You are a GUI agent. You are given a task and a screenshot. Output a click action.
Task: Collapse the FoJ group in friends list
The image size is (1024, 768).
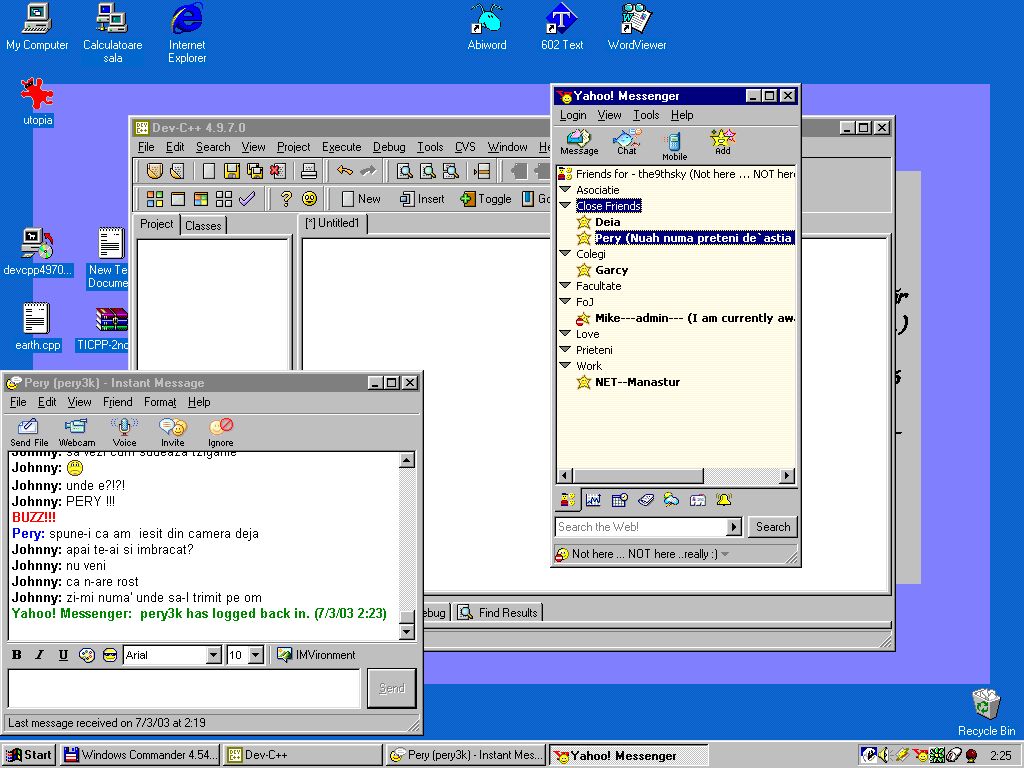566,301
